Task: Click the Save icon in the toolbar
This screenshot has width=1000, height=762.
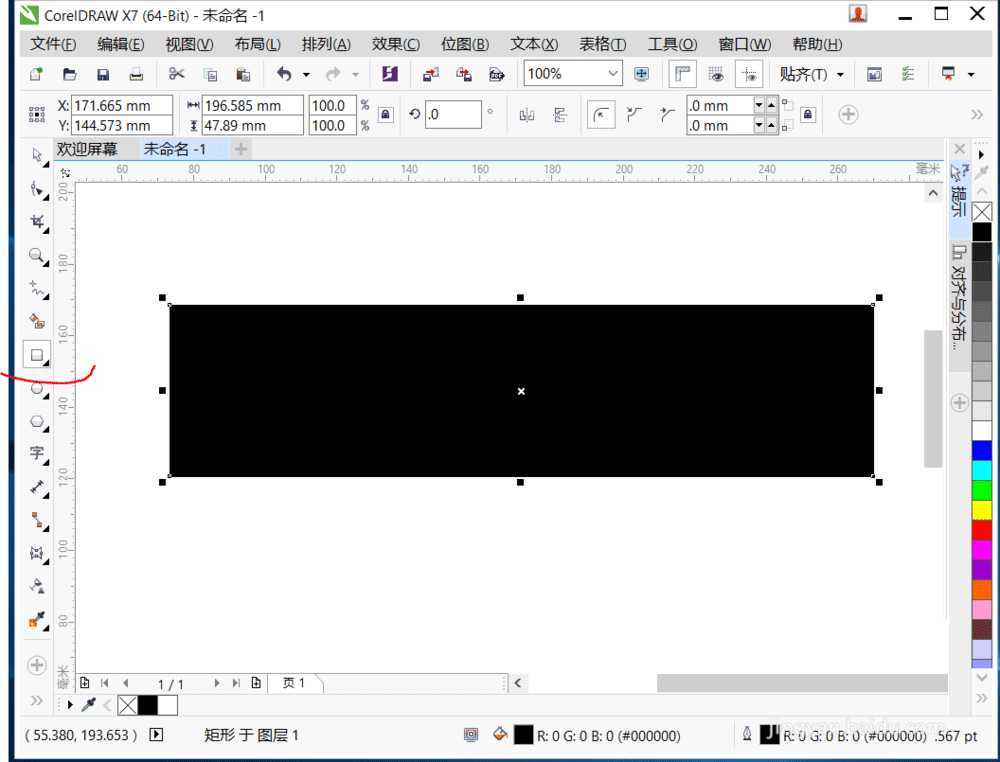Action: (102, 74)
